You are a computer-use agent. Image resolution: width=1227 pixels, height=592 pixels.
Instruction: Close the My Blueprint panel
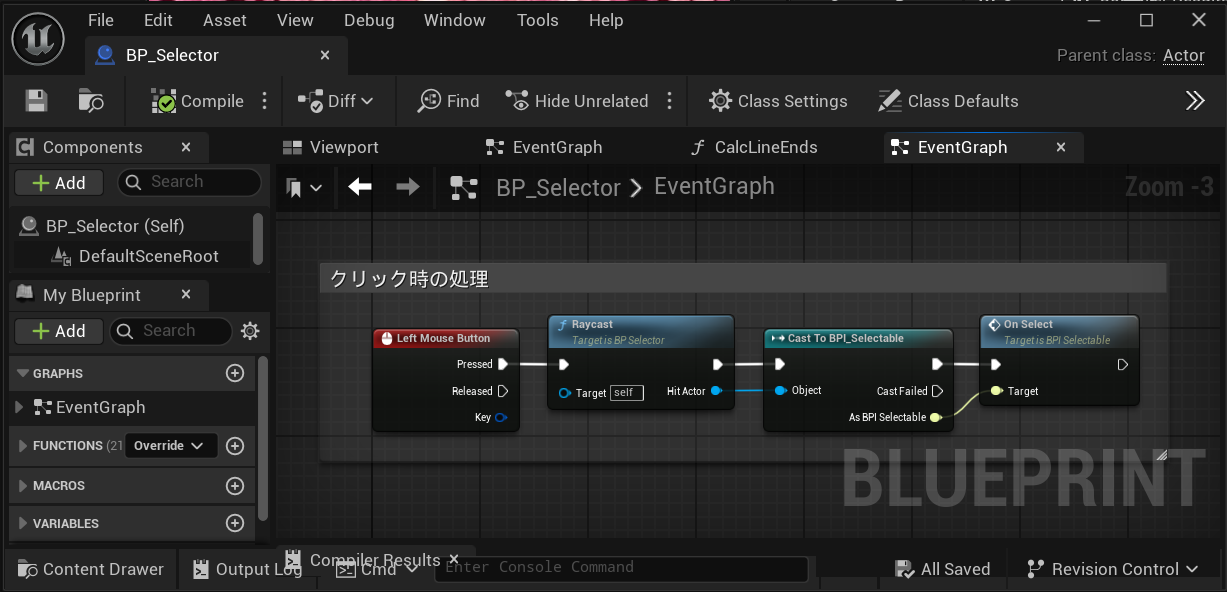tap(186, 295)
